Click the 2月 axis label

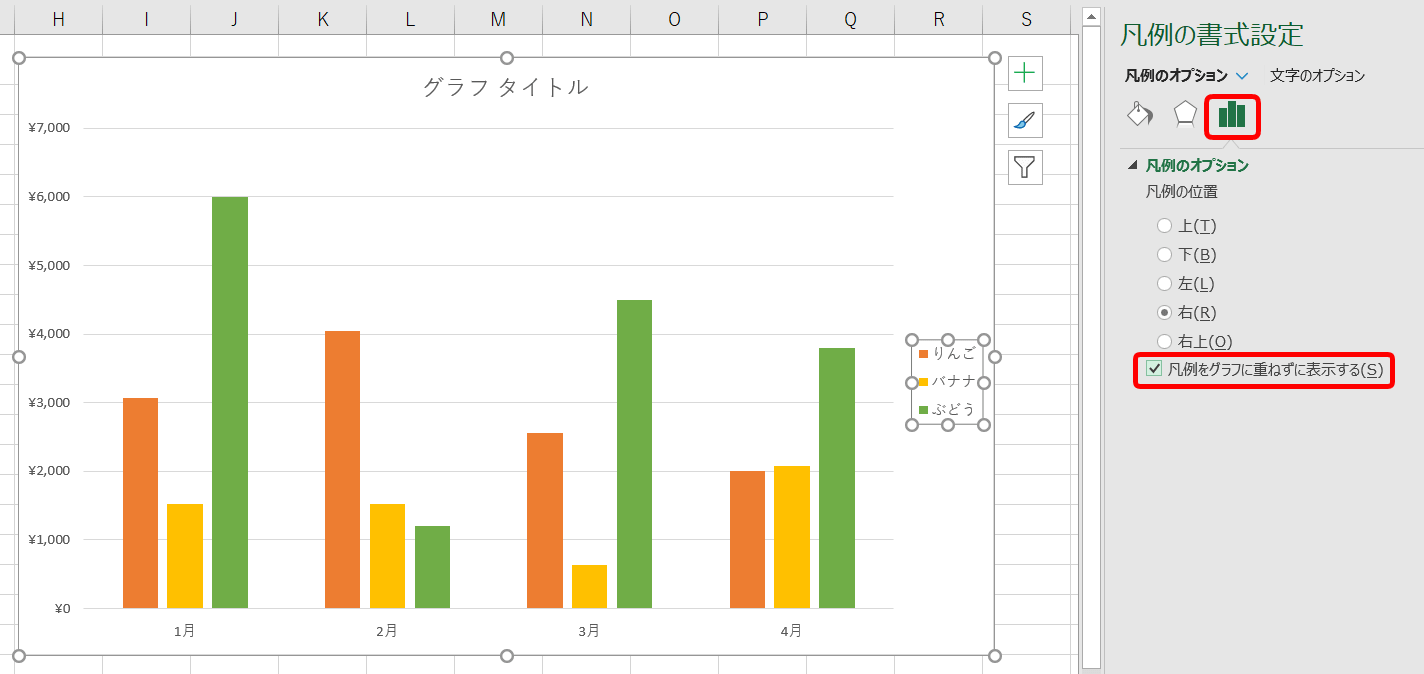click(386, 631)
